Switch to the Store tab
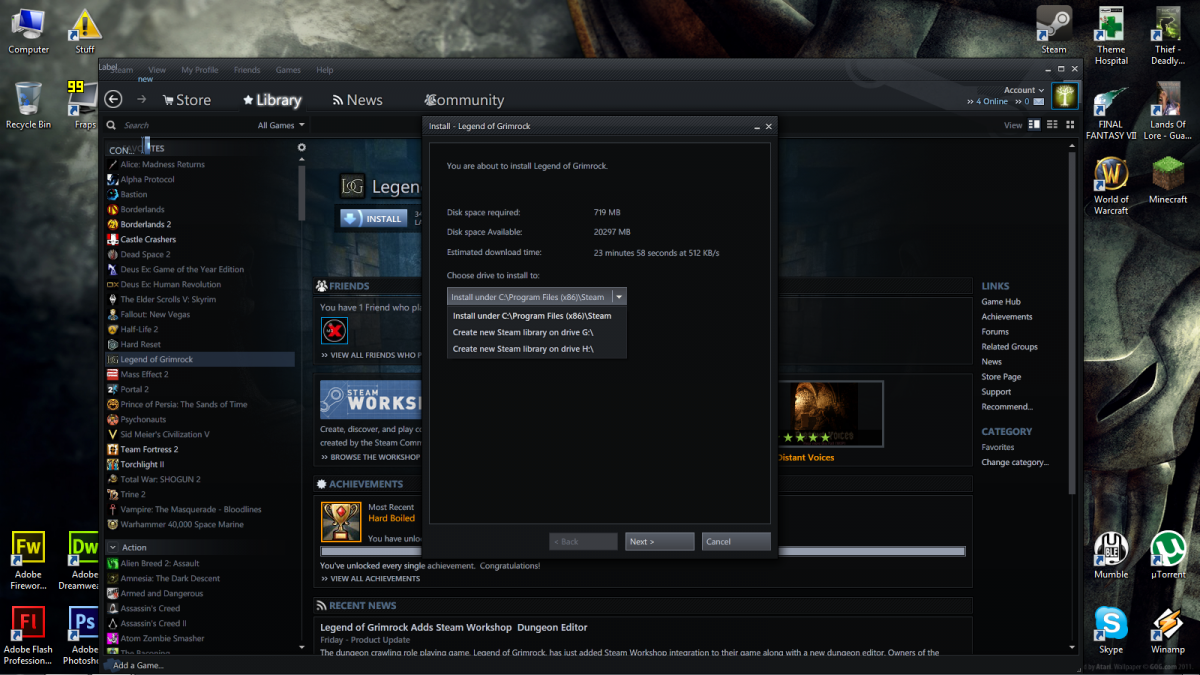Image resolution: width=1200 pixels, height=675 pixels. (187, 100)
